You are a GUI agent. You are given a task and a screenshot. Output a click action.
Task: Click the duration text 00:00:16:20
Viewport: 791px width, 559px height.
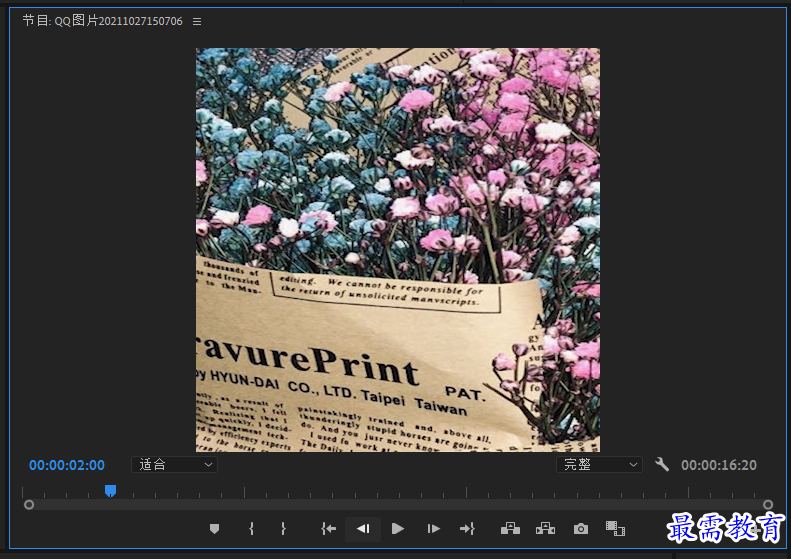click(719, 465)
